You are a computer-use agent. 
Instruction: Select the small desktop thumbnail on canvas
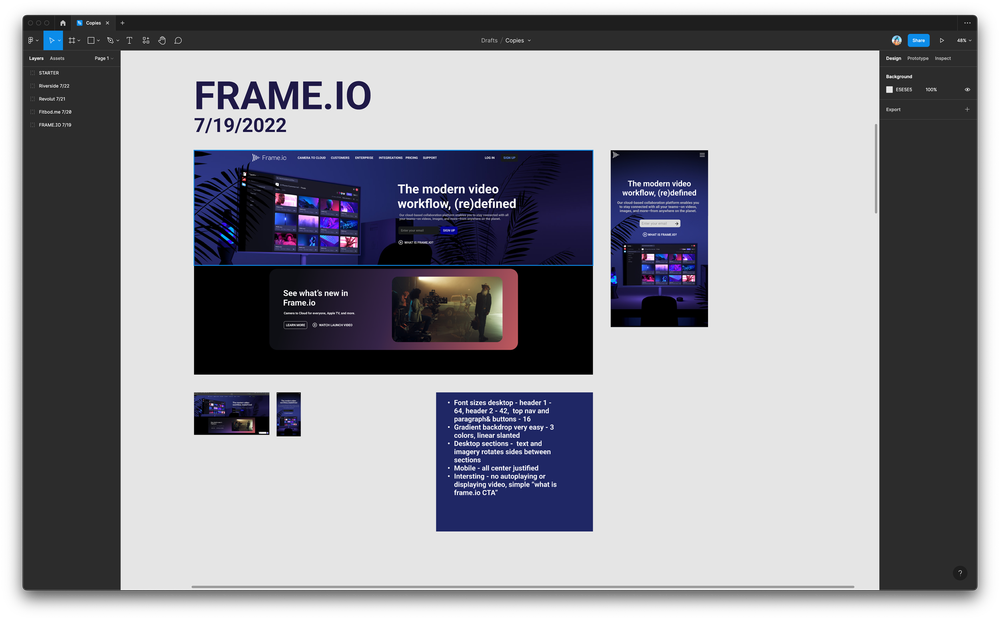[x=232, y=413]
